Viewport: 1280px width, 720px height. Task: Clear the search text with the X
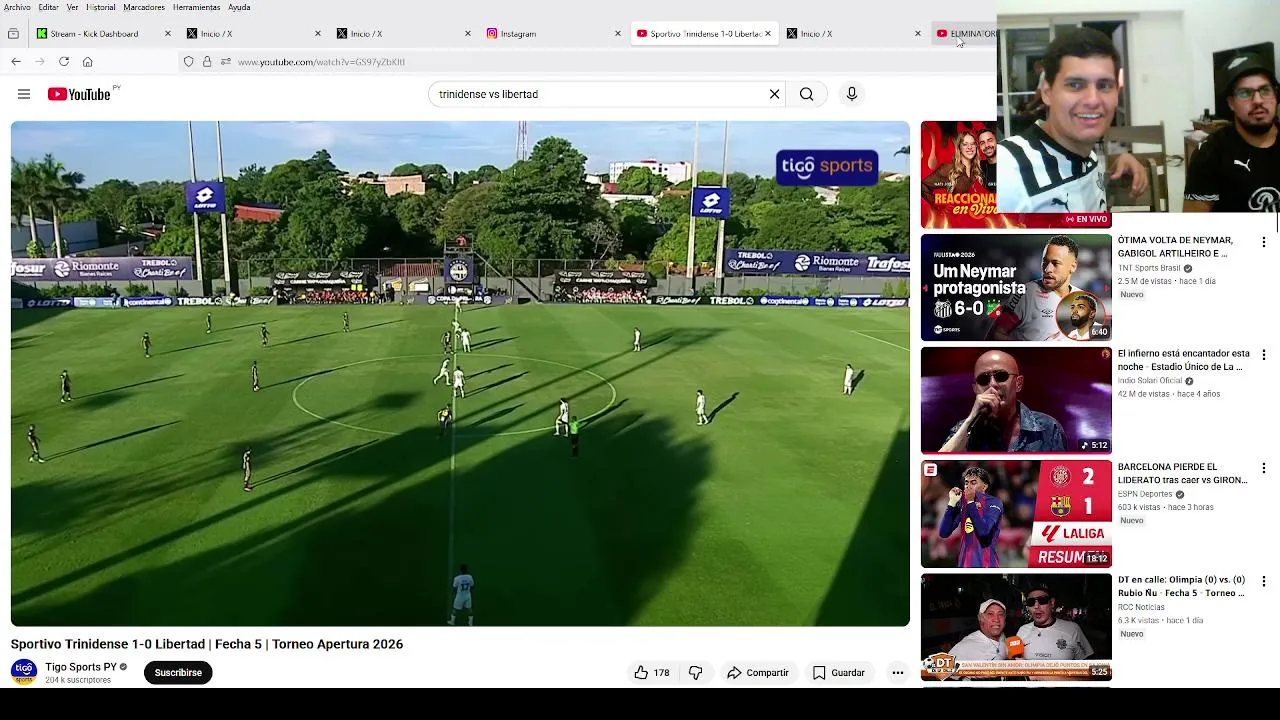tap(774, 94)
